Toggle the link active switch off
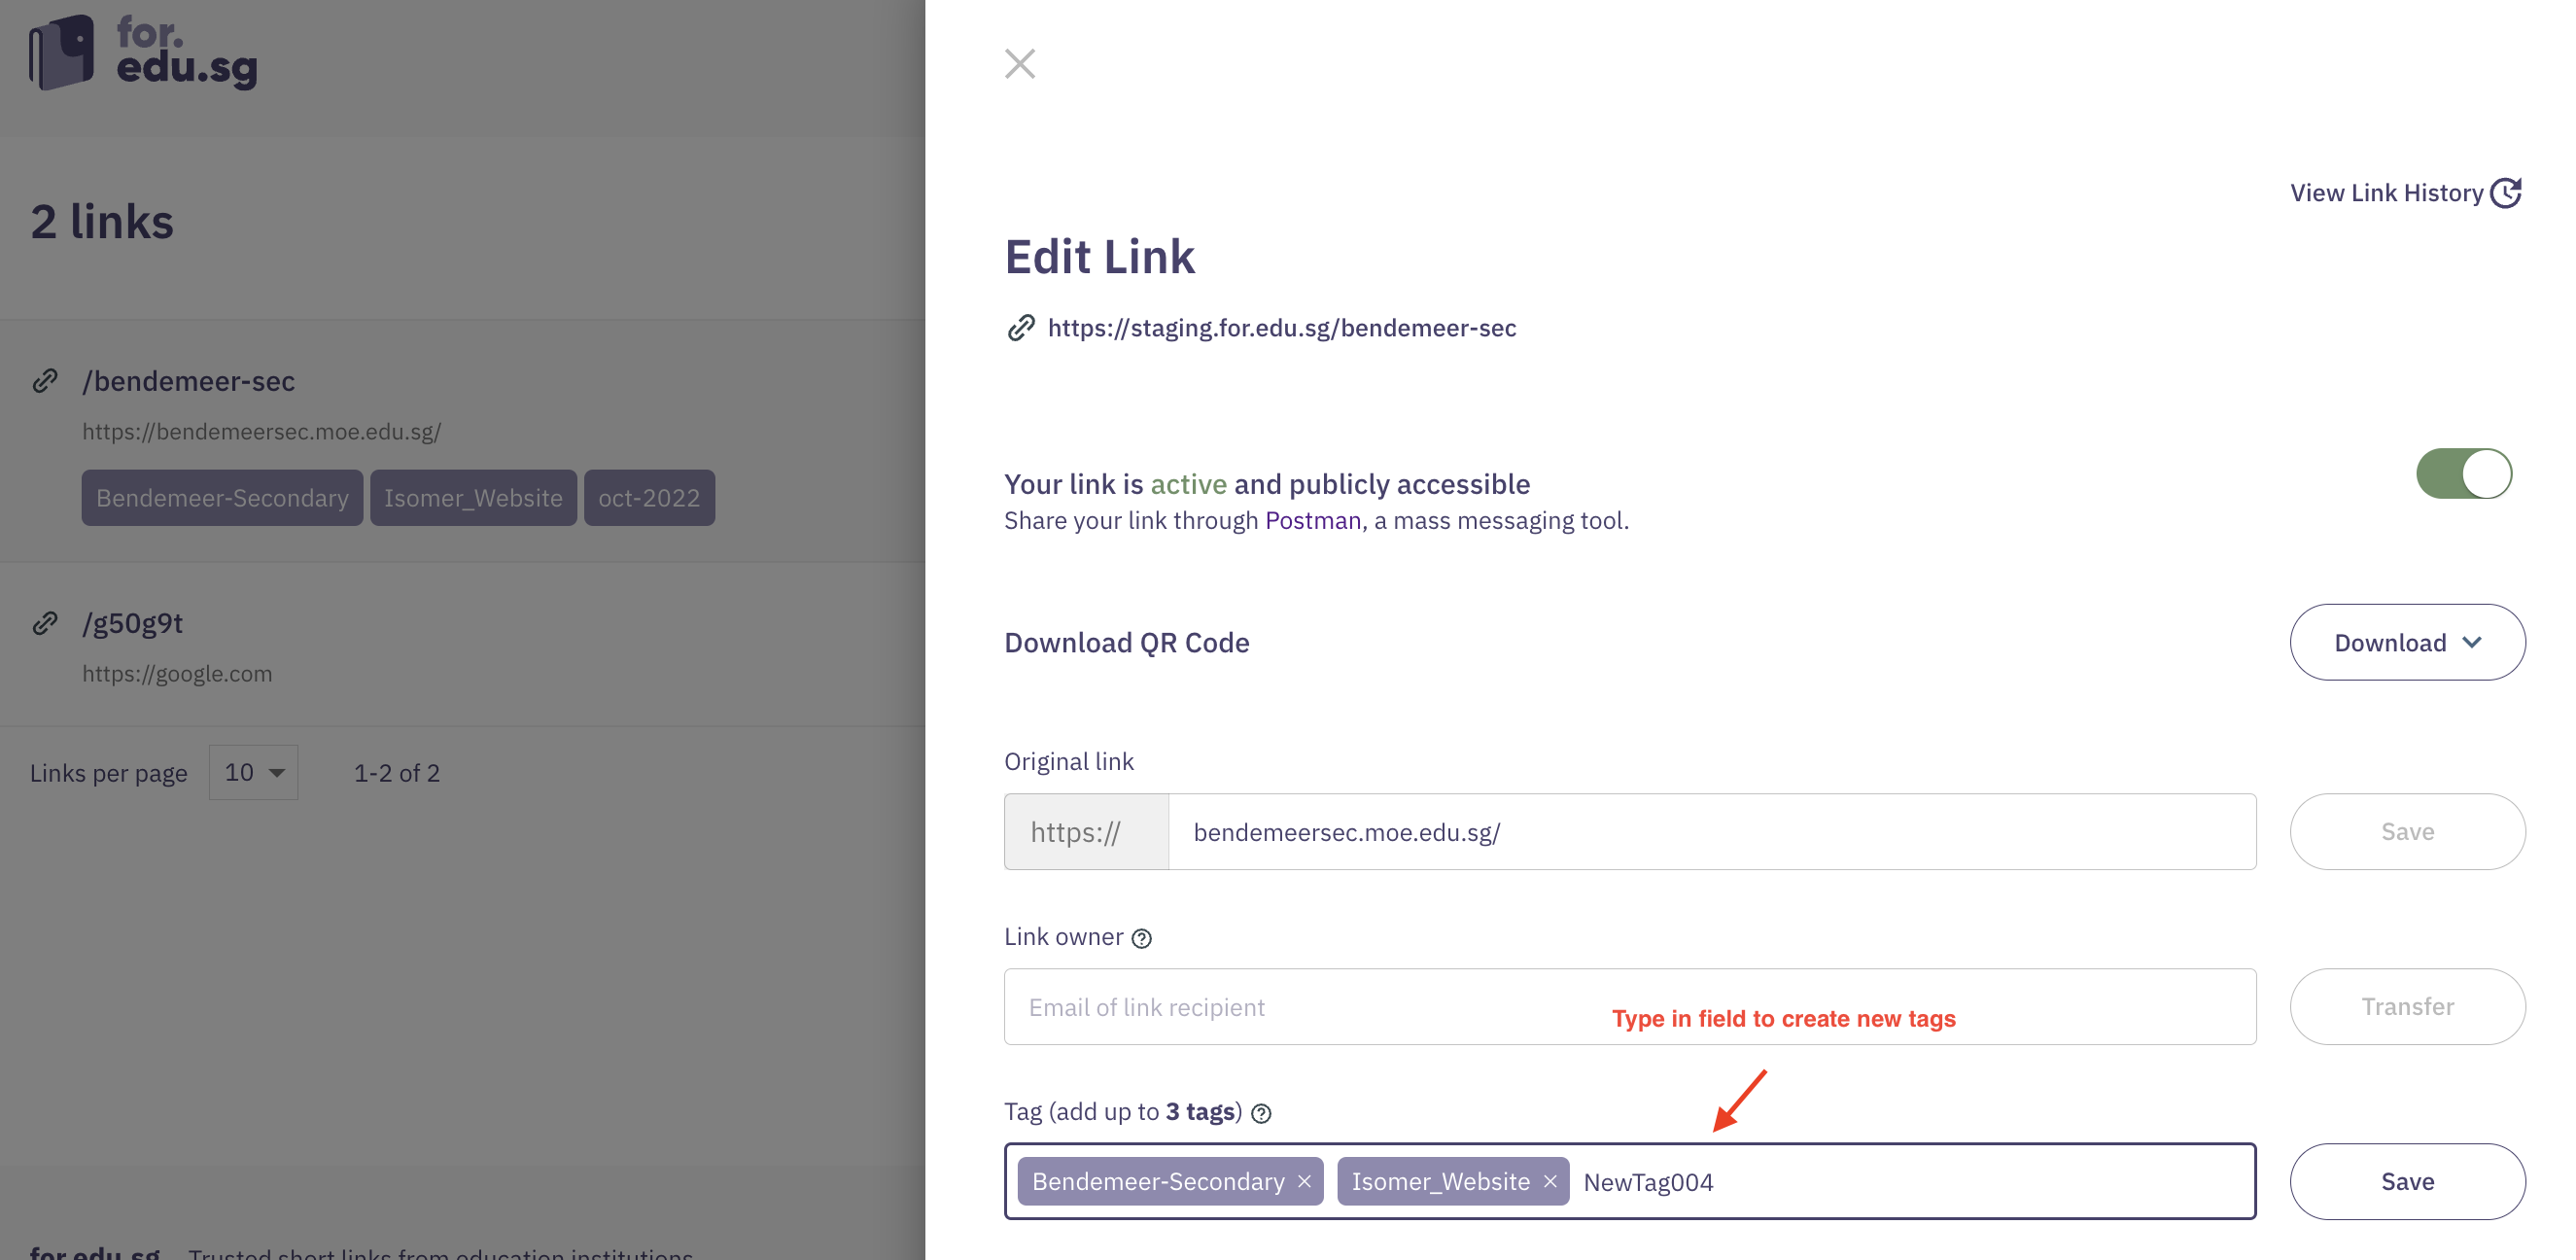The height and width of the screenshot is (1260, 2576). coord(2463,473)
